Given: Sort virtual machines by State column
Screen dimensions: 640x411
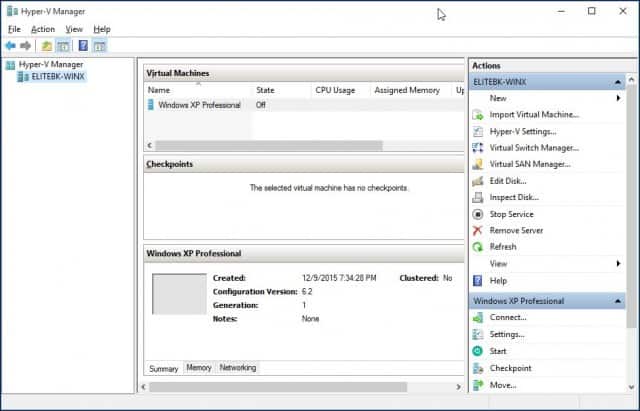Looking at the screenshot, I should (x=282, y=90).
